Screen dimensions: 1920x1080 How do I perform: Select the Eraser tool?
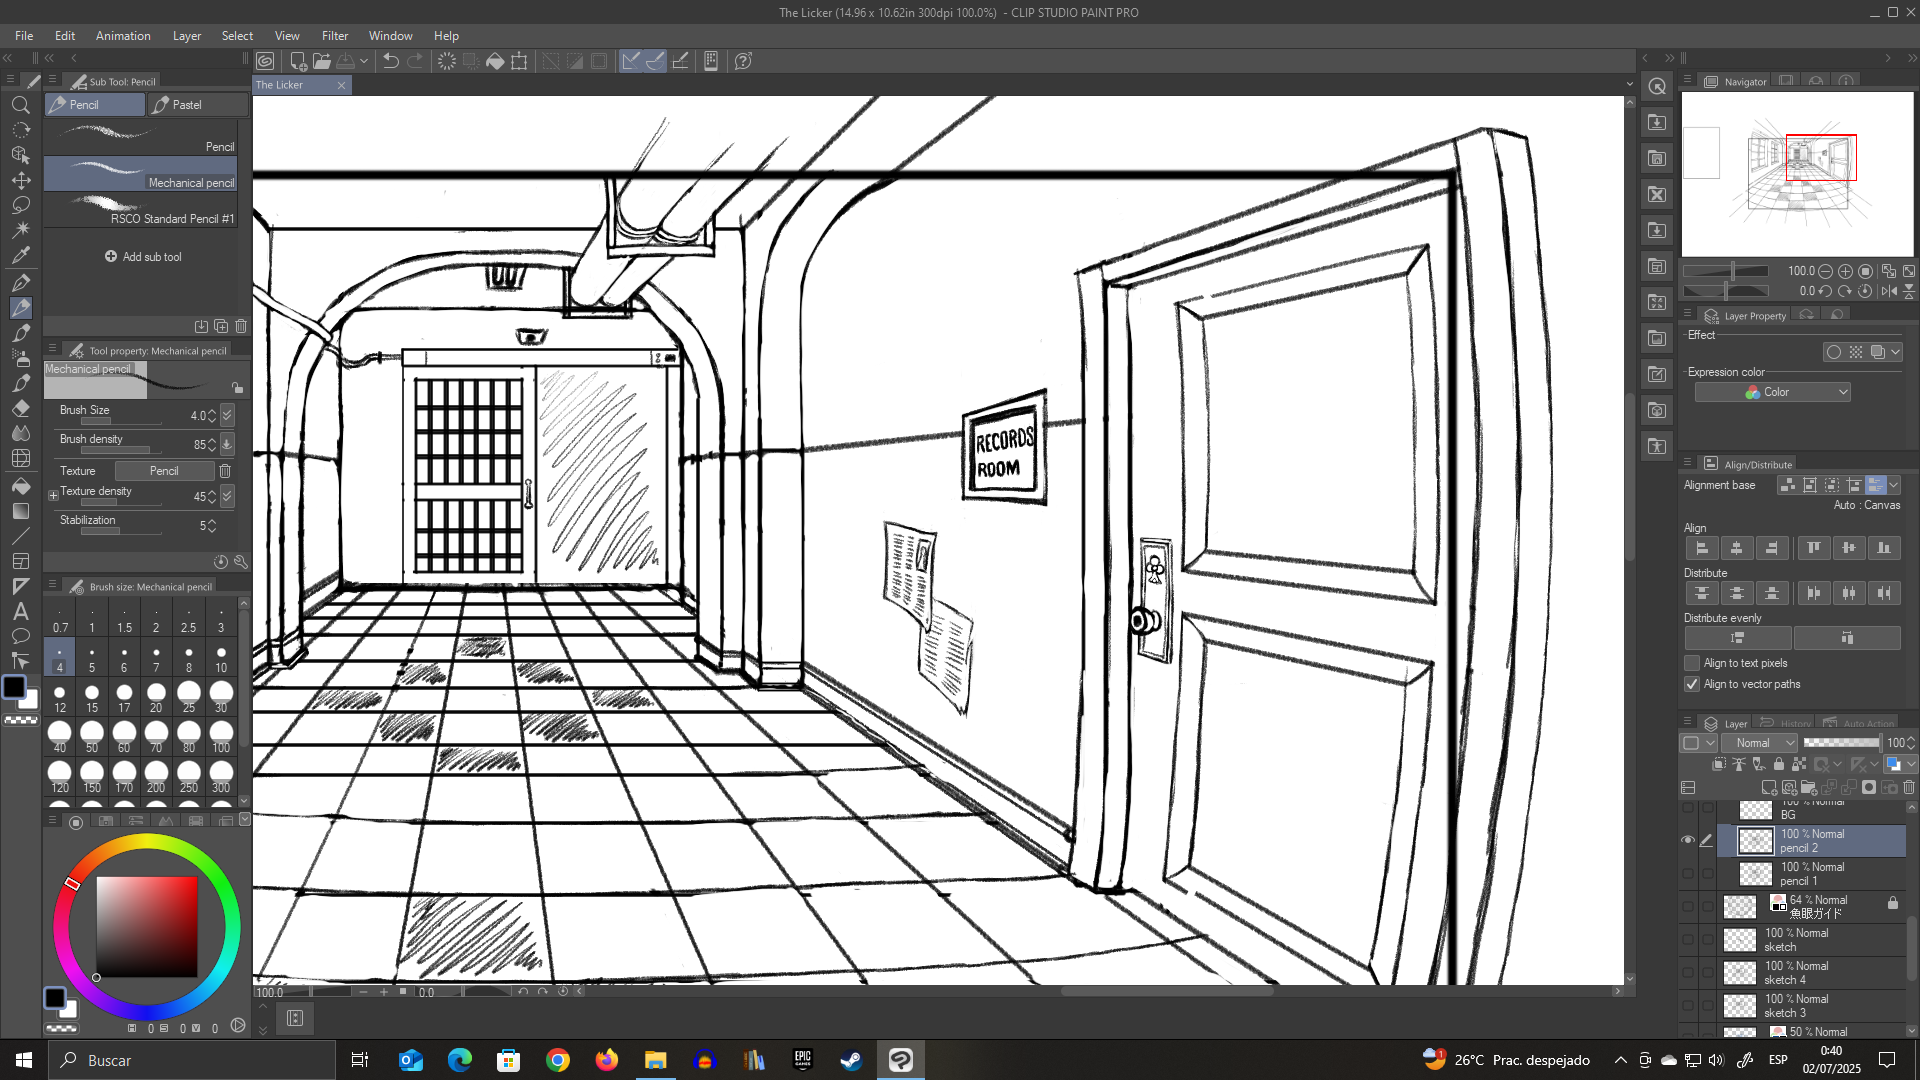21,408
